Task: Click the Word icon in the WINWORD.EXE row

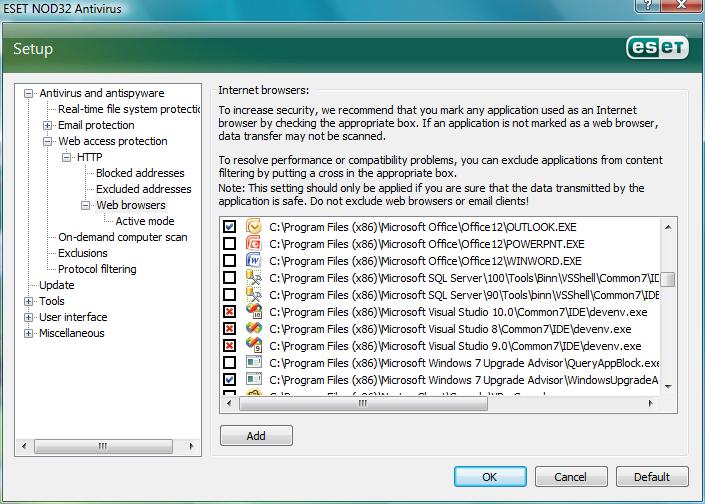Action: (x=254, y=260)
